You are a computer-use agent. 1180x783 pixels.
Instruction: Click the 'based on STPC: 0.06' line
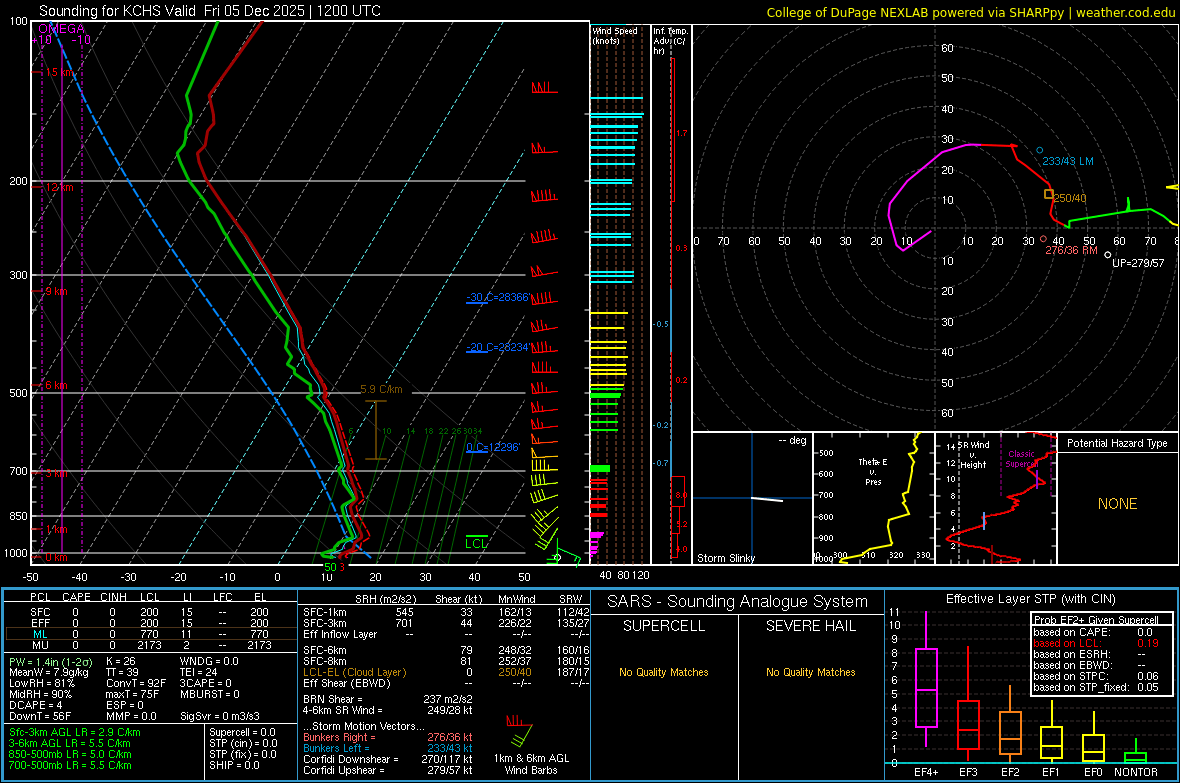point(1096,676)
